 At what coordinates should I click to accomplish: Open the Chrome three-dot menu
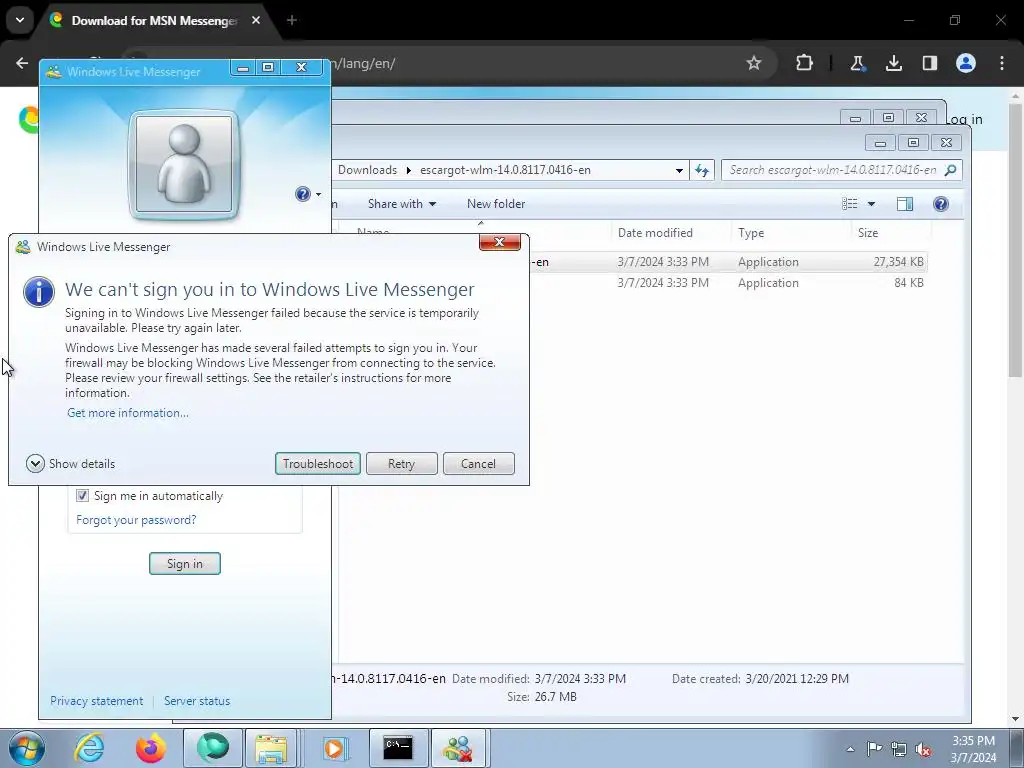1002,63
